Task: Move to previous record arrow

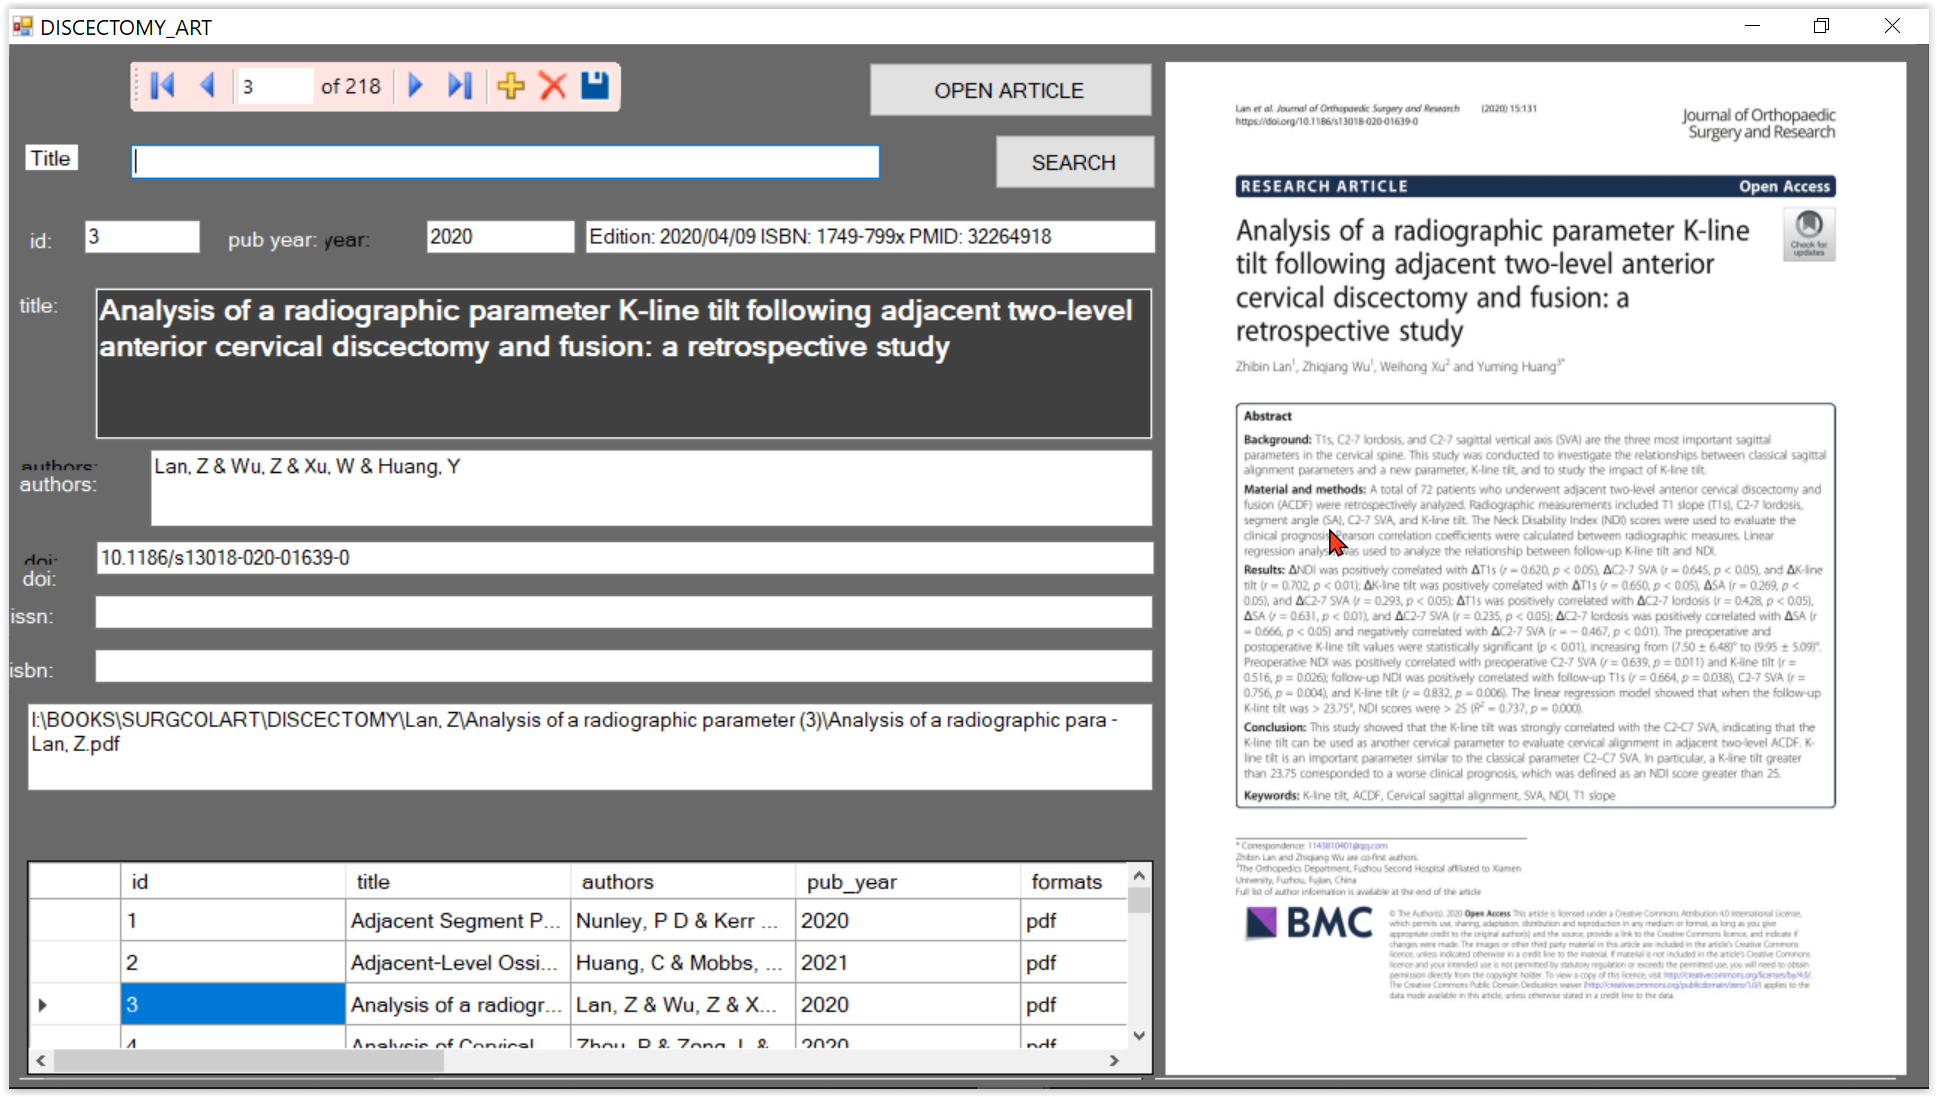Action: coord(207,86)
